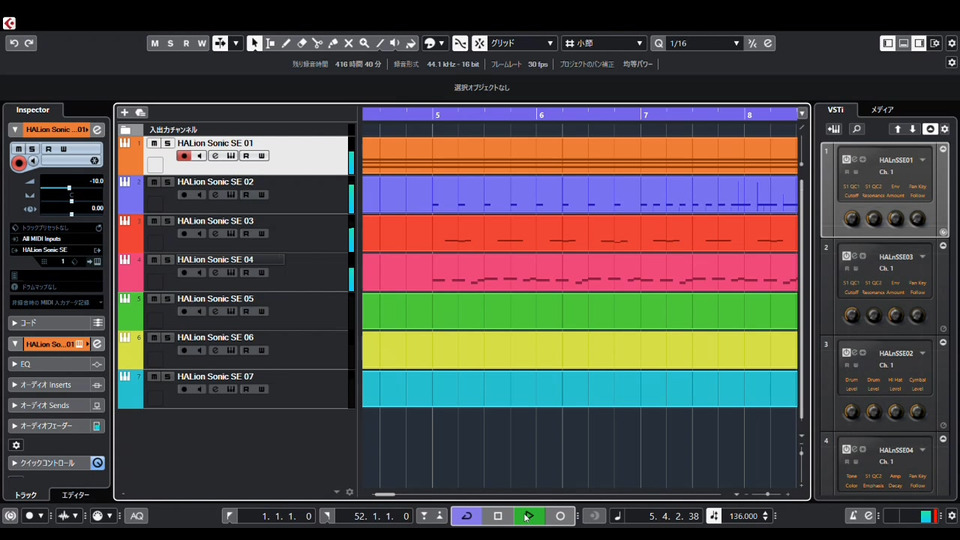This screenshot has width=960, height=540.
Task: Open the grid type dropdown 小節
Action: (604, 43)
